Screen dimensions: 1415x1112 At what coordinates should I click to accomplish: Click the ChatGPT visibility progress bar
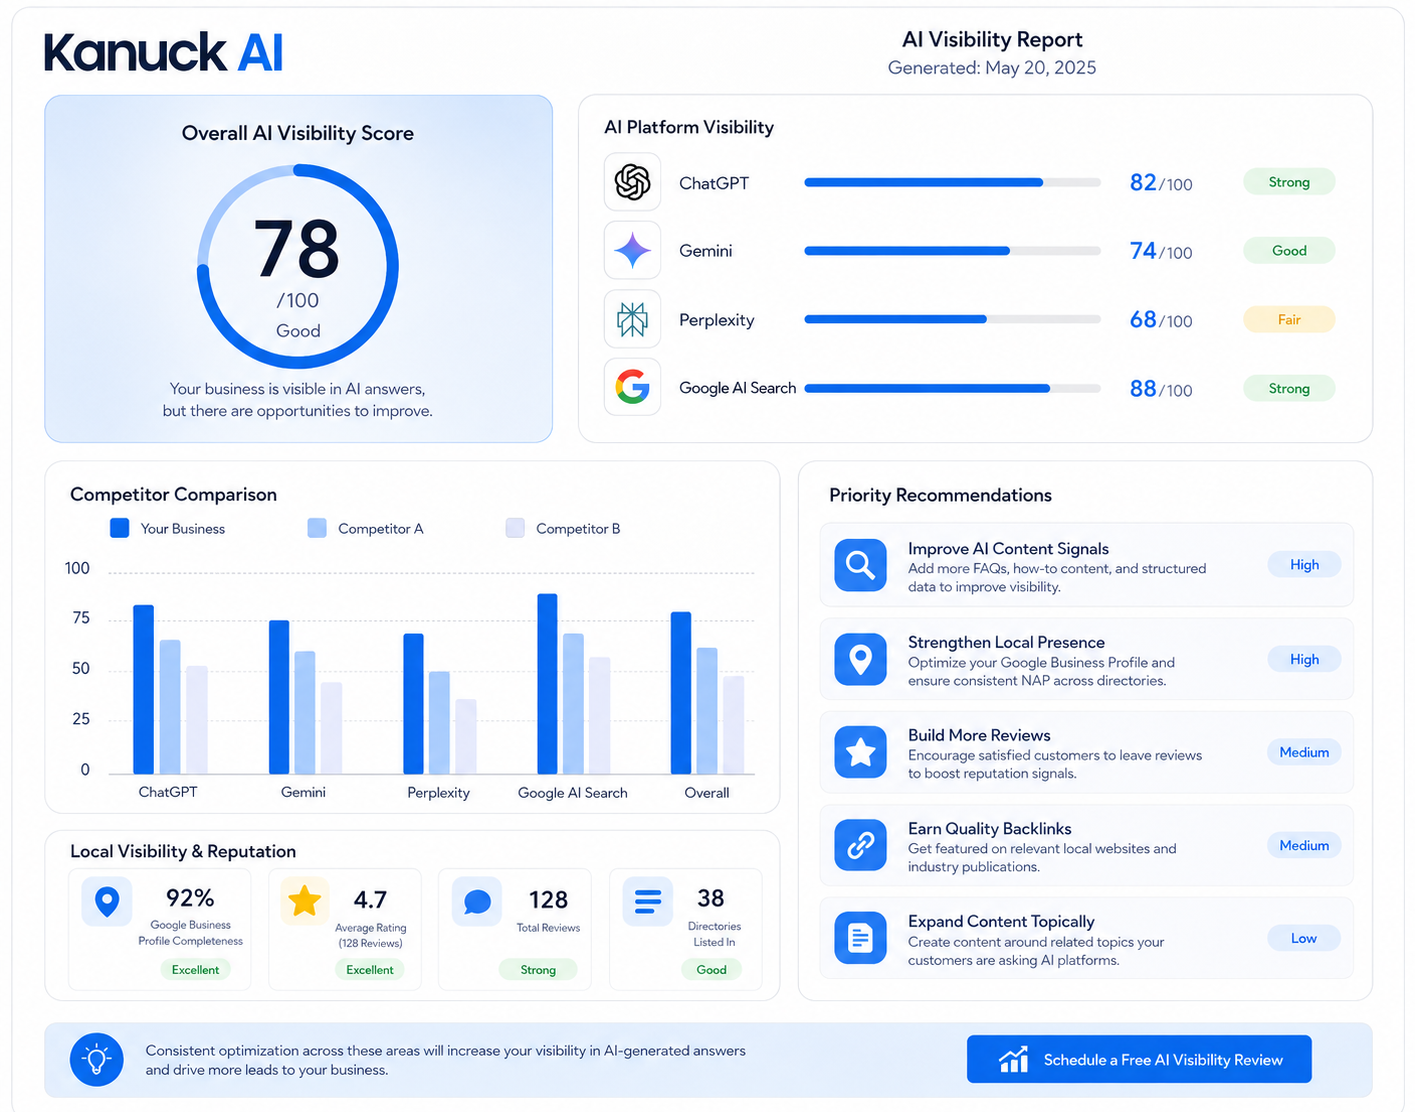click(x=952, y=183)
